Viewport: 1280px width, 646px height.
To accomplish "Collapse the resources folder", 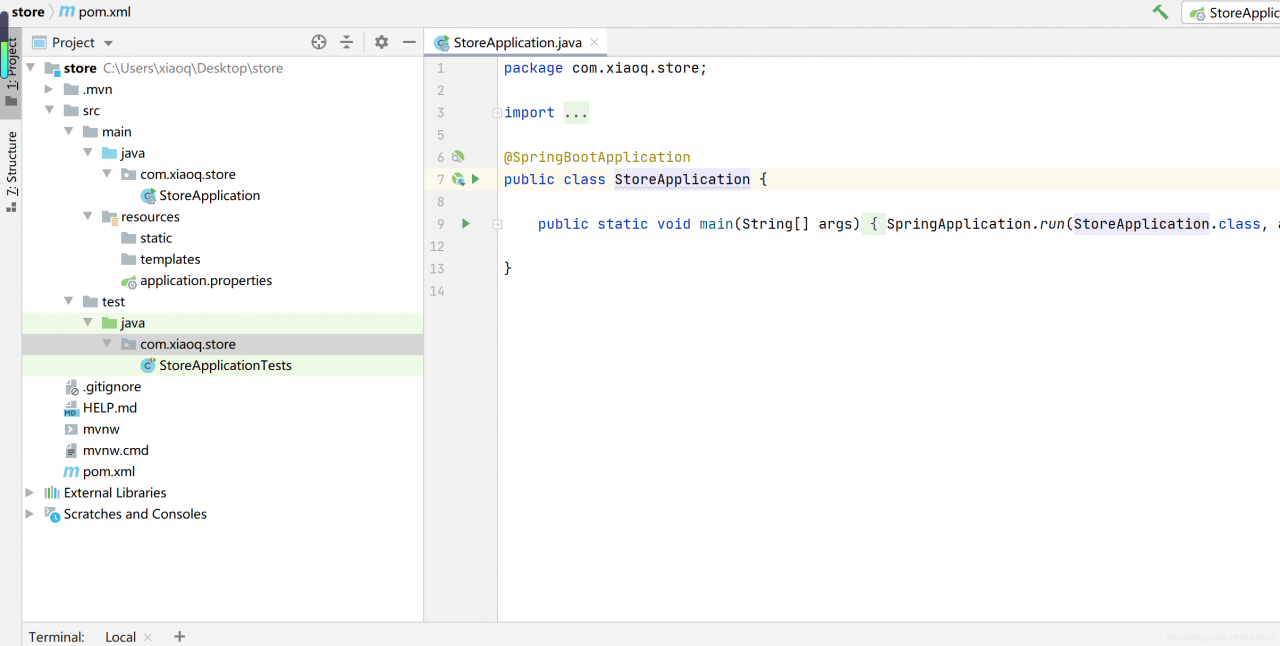I will pos(87,217).
